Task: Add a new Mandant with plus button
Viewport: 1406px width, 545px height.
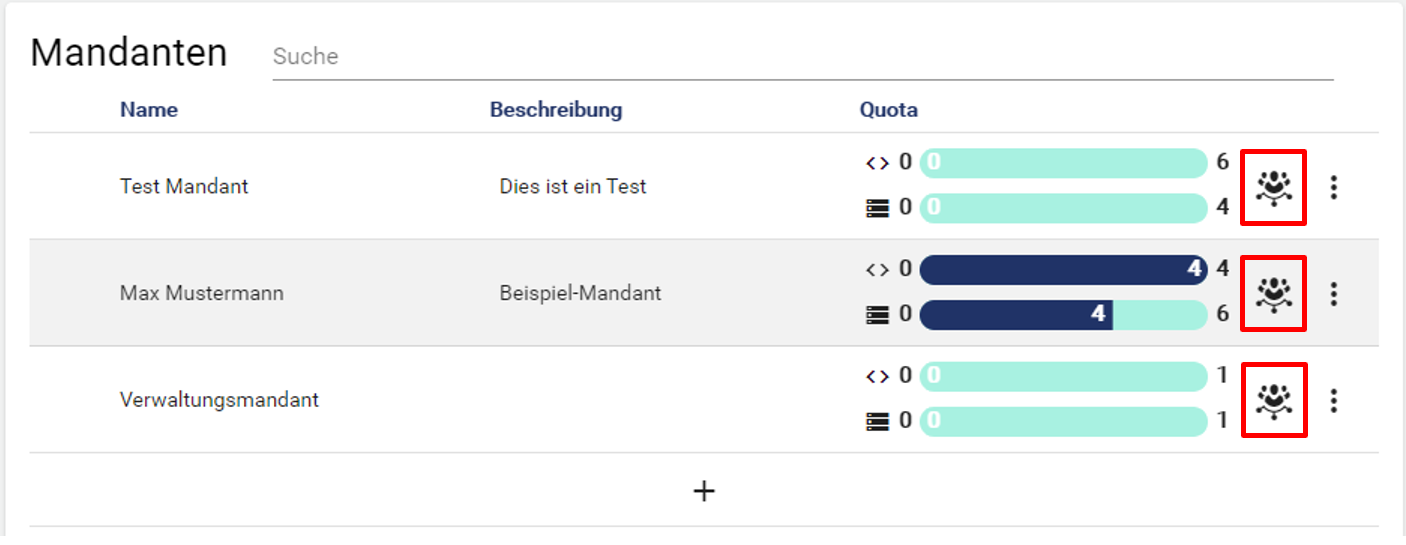Action: tap(704, 490)
